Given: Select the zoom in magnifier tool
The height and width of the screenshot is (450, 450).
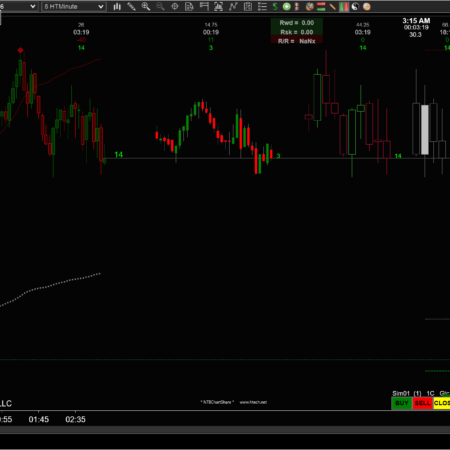Looking at the screenshot, I should click(146, 6).
